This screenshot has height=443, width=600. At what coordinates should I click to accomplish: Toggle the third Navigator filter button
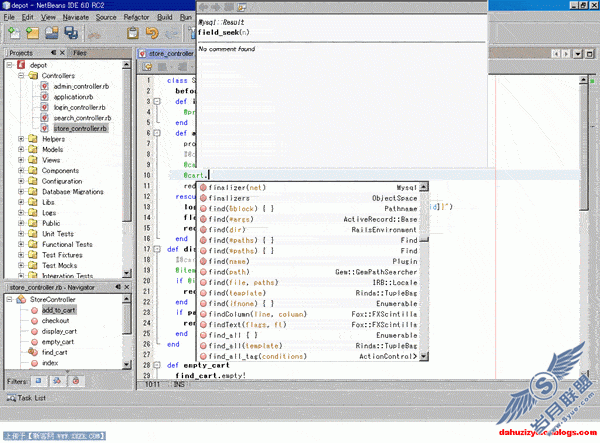click(x=76, y=381)
